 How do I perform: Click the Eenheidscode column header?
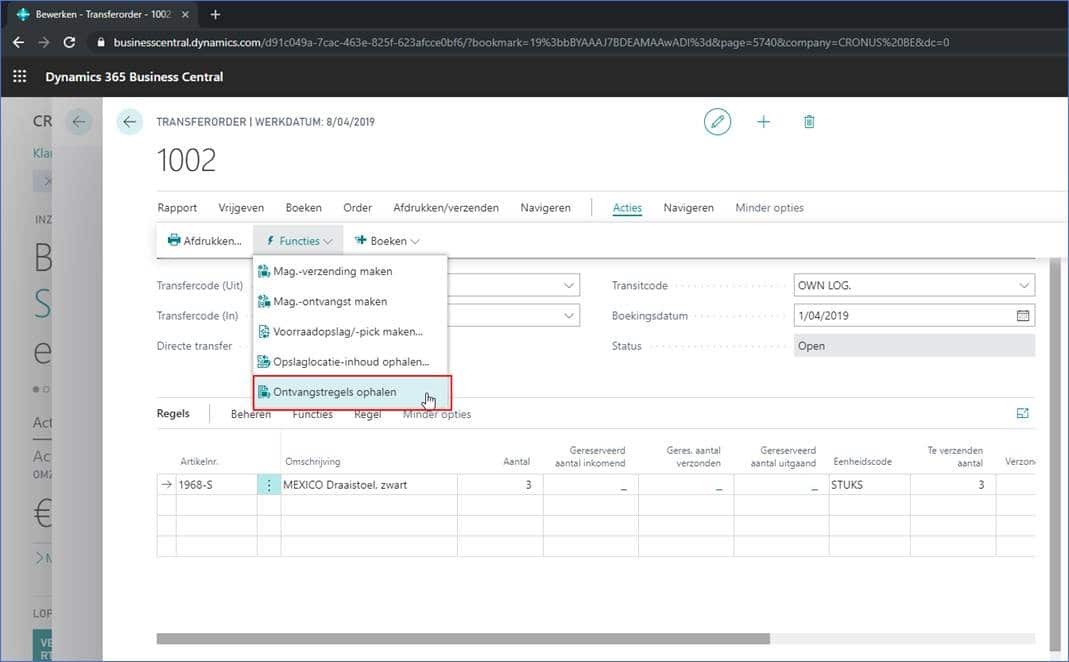862,462
